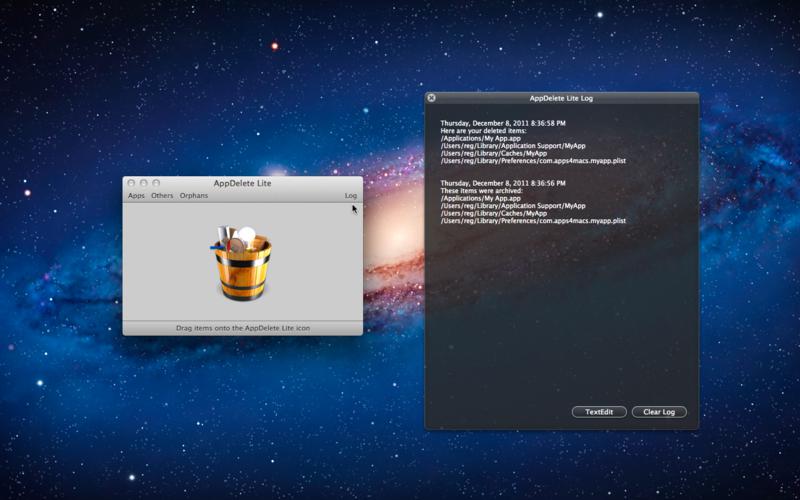
Task: Click the plist path under deleted items
Action: click(533, 161)
